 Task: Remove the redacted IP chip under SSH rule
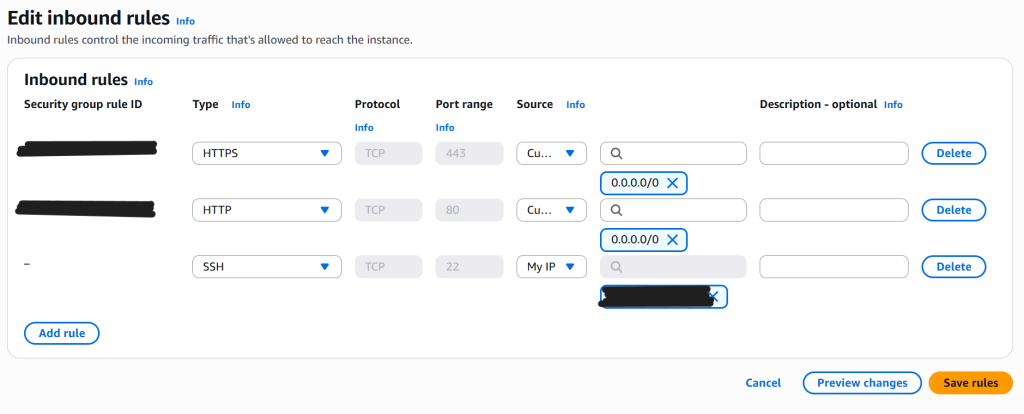714,297
